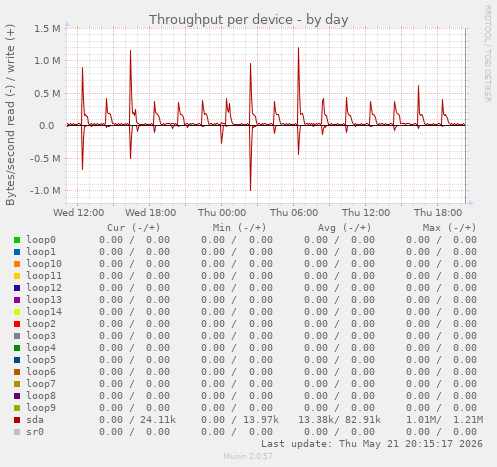Click the loop1 blue color swatch

pos(17,252)
